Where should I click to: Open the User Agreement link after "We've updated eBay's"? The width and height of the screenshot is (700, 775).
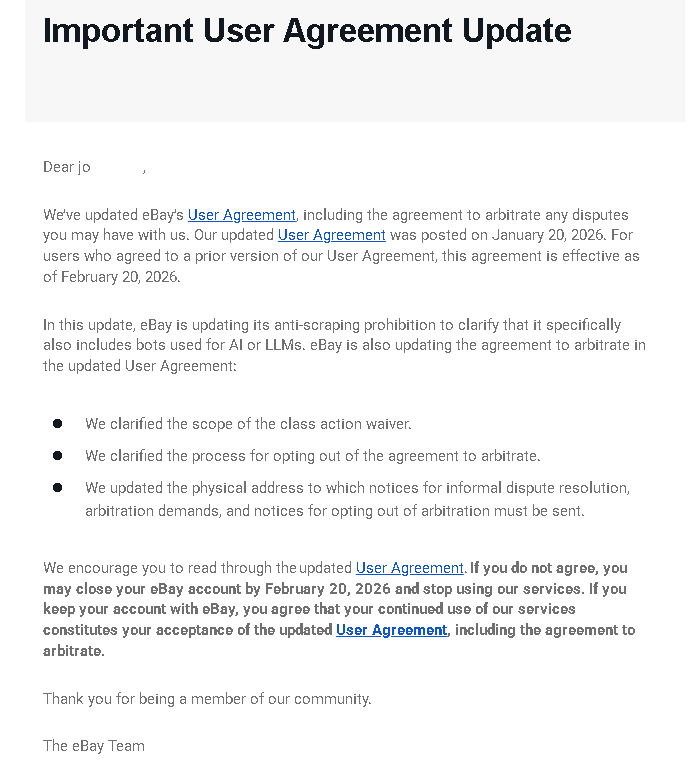point(242,215)
